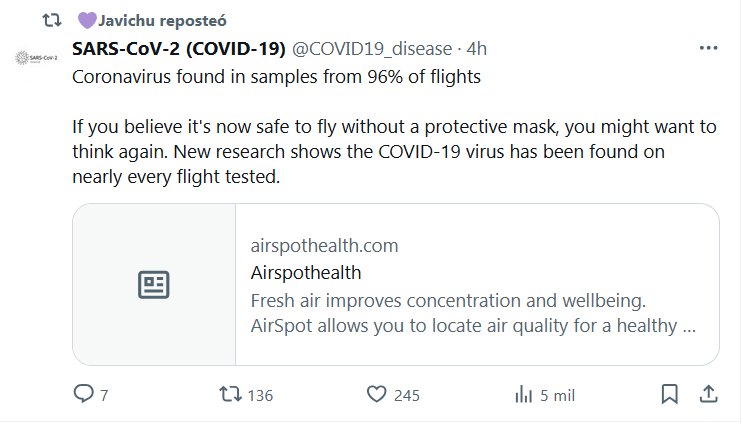Click the 136 reposts count

click(x=260, y=395)
